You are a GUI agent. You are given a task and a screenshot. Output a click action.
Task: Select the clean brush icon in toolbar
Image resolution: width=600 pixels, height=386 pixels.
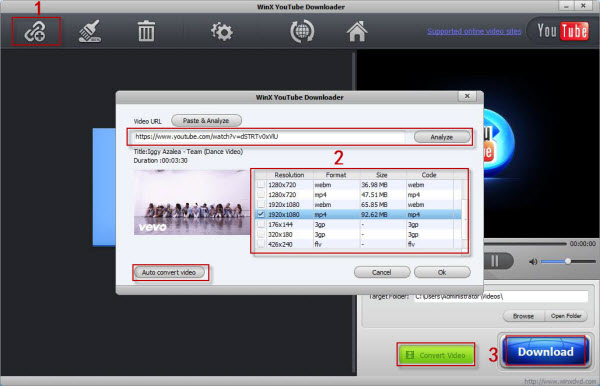point(90,31)
